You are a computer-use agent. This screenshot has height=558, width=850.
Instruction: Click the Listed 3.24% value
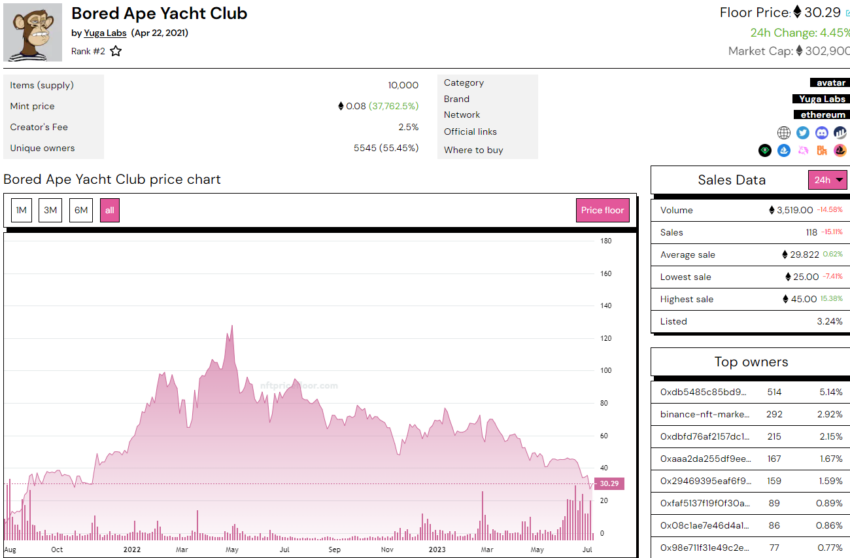(x=830, y=322)
